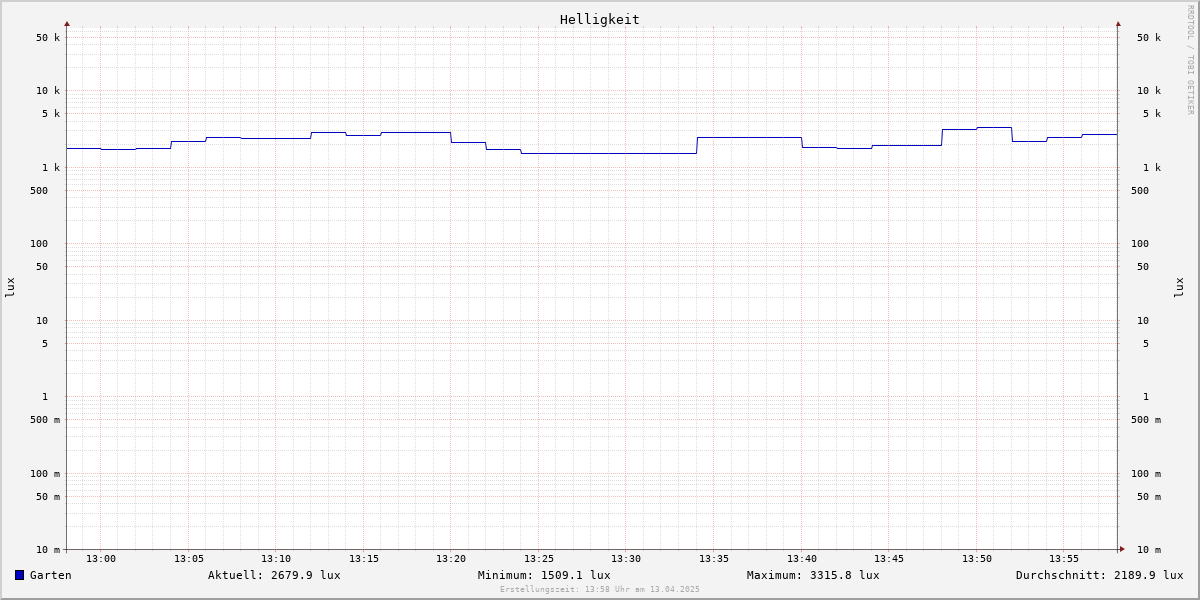Click the 13:00 time axis label

[101, 559]
